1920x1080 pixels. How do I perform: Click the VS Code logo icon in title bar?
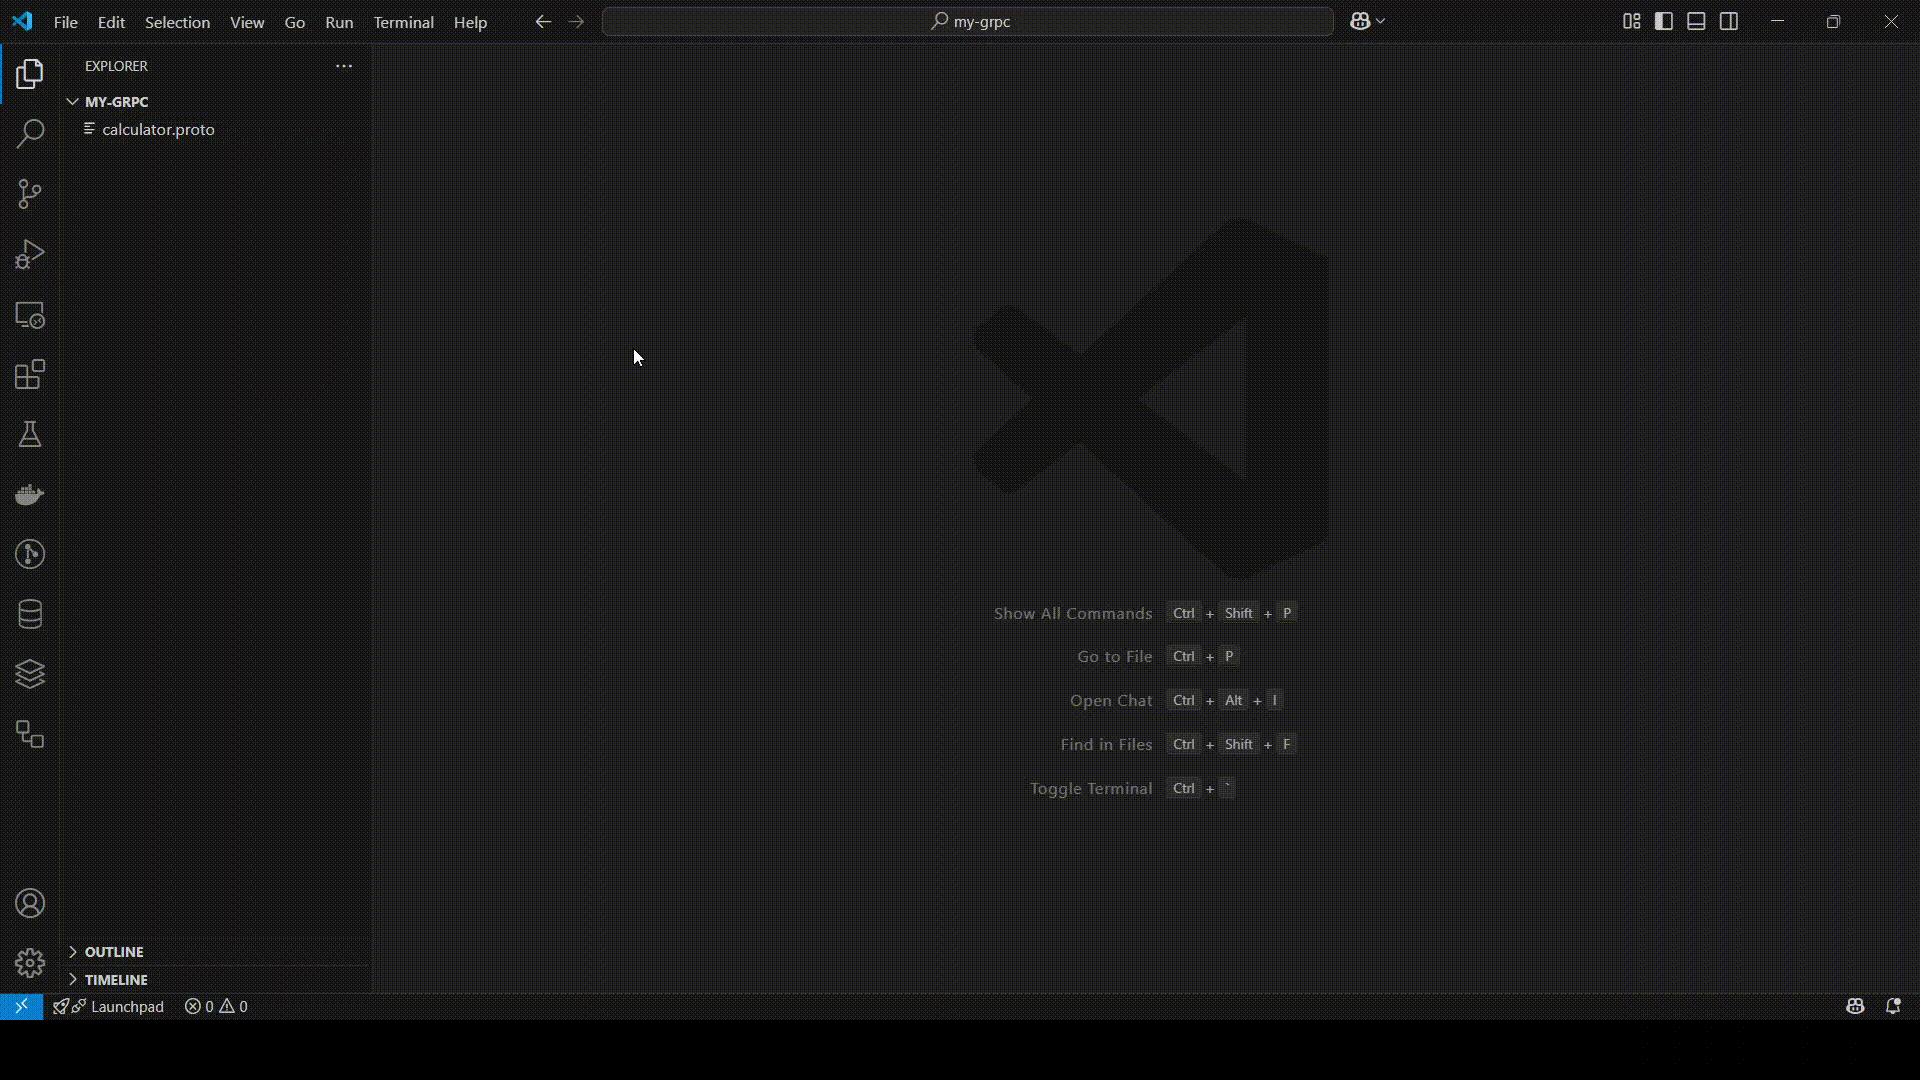[22, 21]
